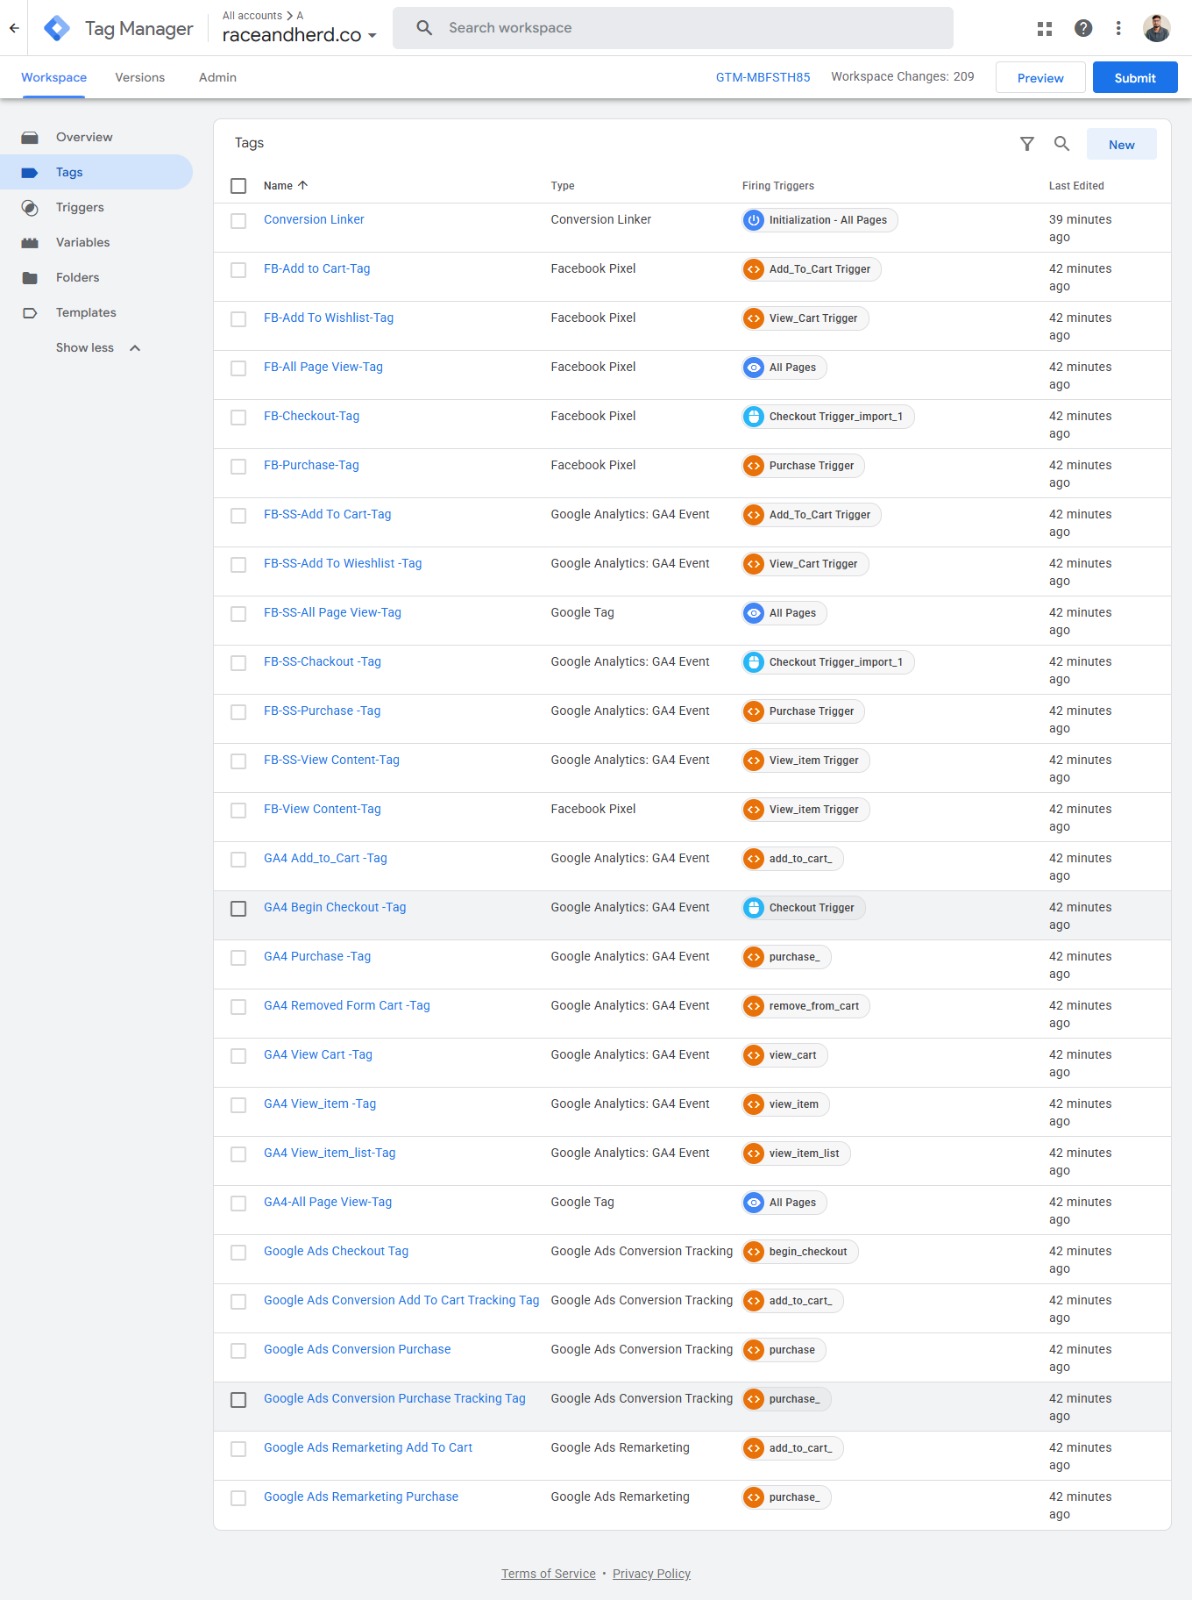Click the Triggers sidebar icon
Image resolution: width=1192 pixels, height=1600 pixels.
click(30, 207)
